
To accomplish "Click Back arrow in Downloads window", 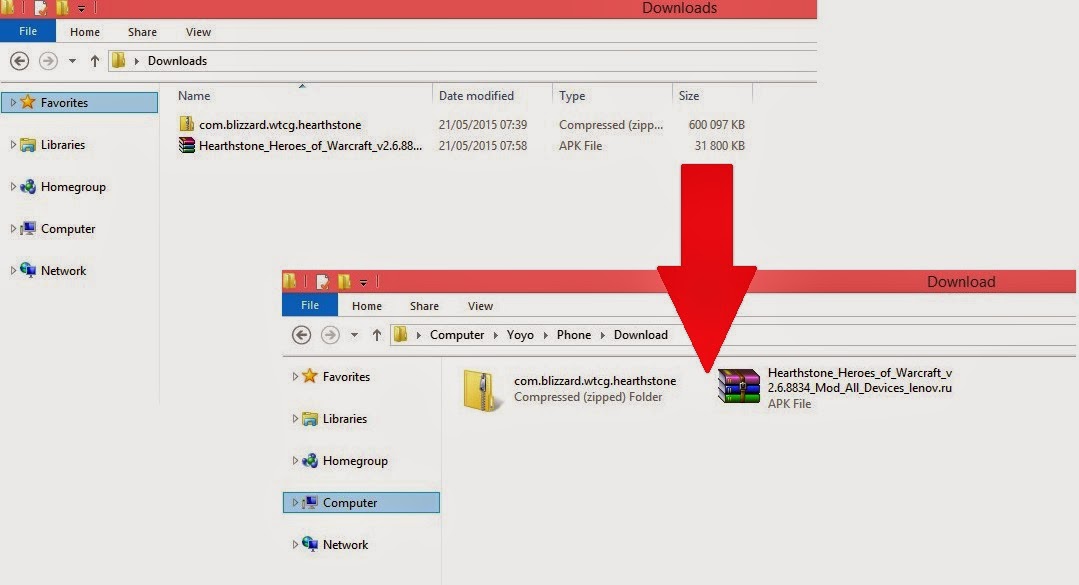I will click(19, 61).
